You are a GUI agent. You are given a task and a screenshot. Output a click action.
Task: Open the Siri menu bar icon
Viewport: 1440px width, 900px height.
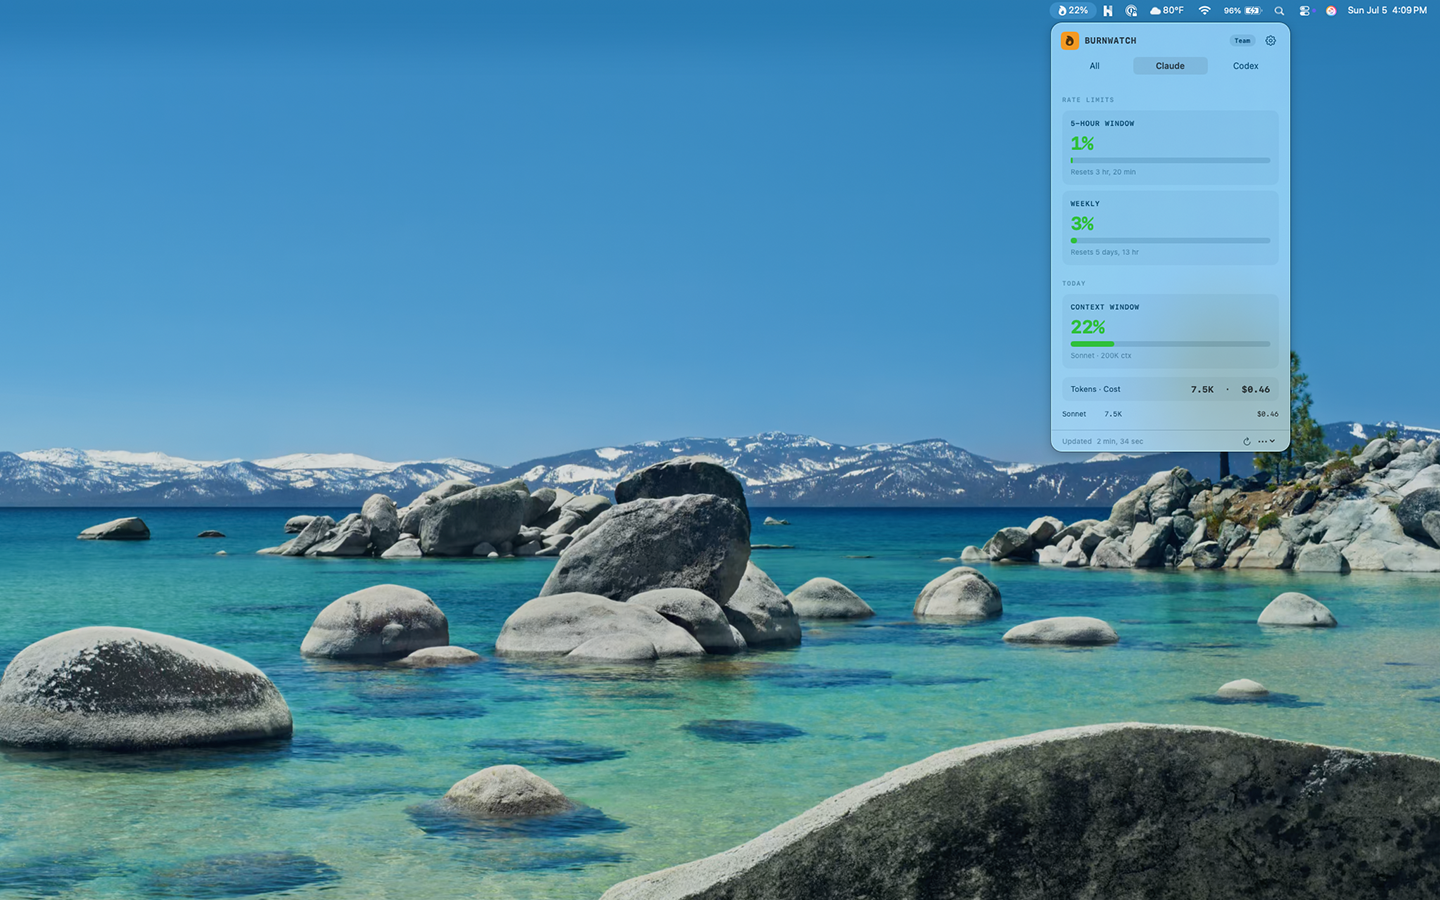click(1330, 10)
